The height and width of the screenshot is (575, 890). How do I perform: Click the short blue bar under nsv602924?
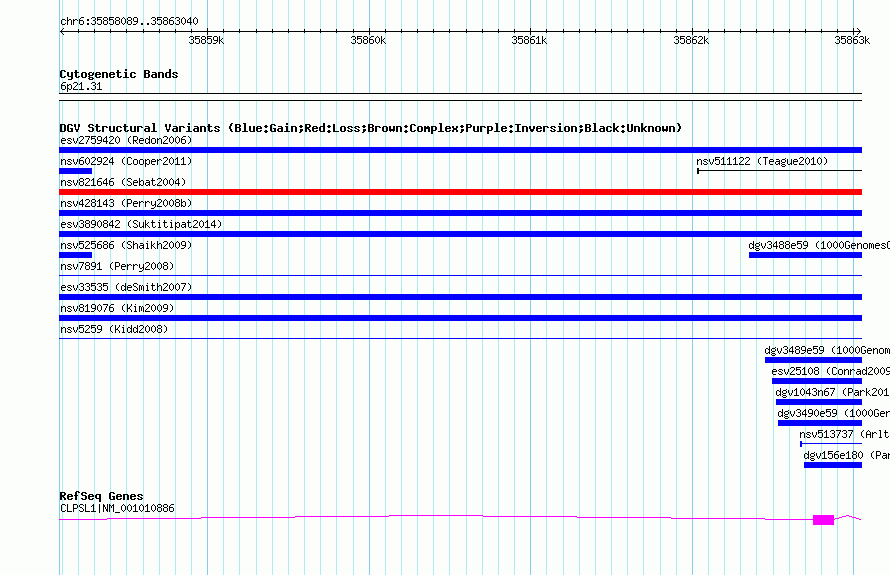pos(75,171)
